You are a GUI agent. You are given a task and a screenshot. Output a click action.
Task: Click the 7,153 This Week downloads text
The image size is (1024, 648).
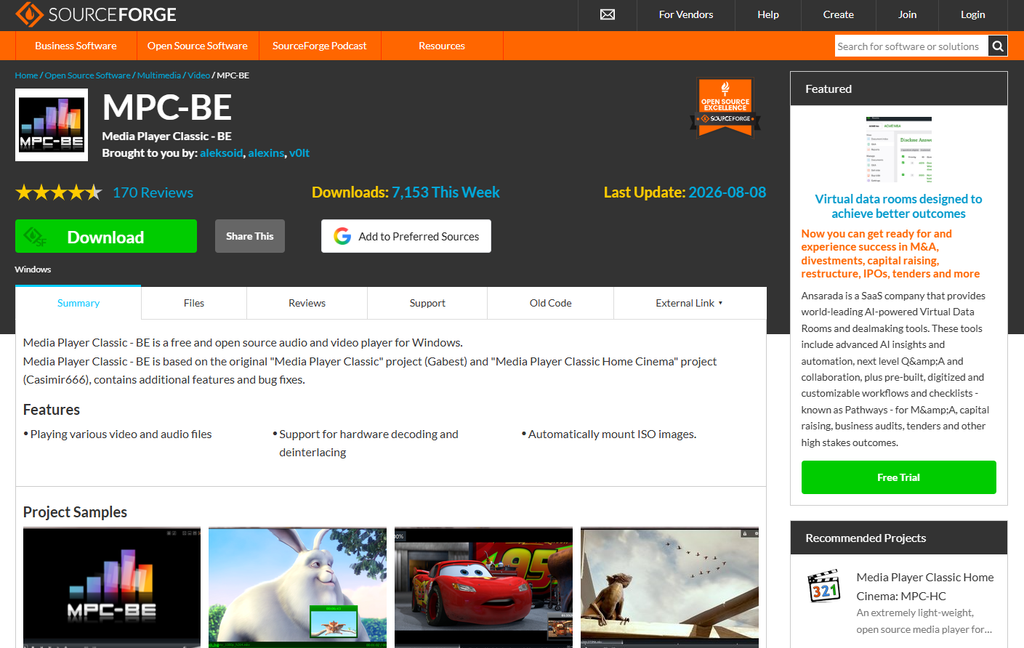(x=445, y=192)
